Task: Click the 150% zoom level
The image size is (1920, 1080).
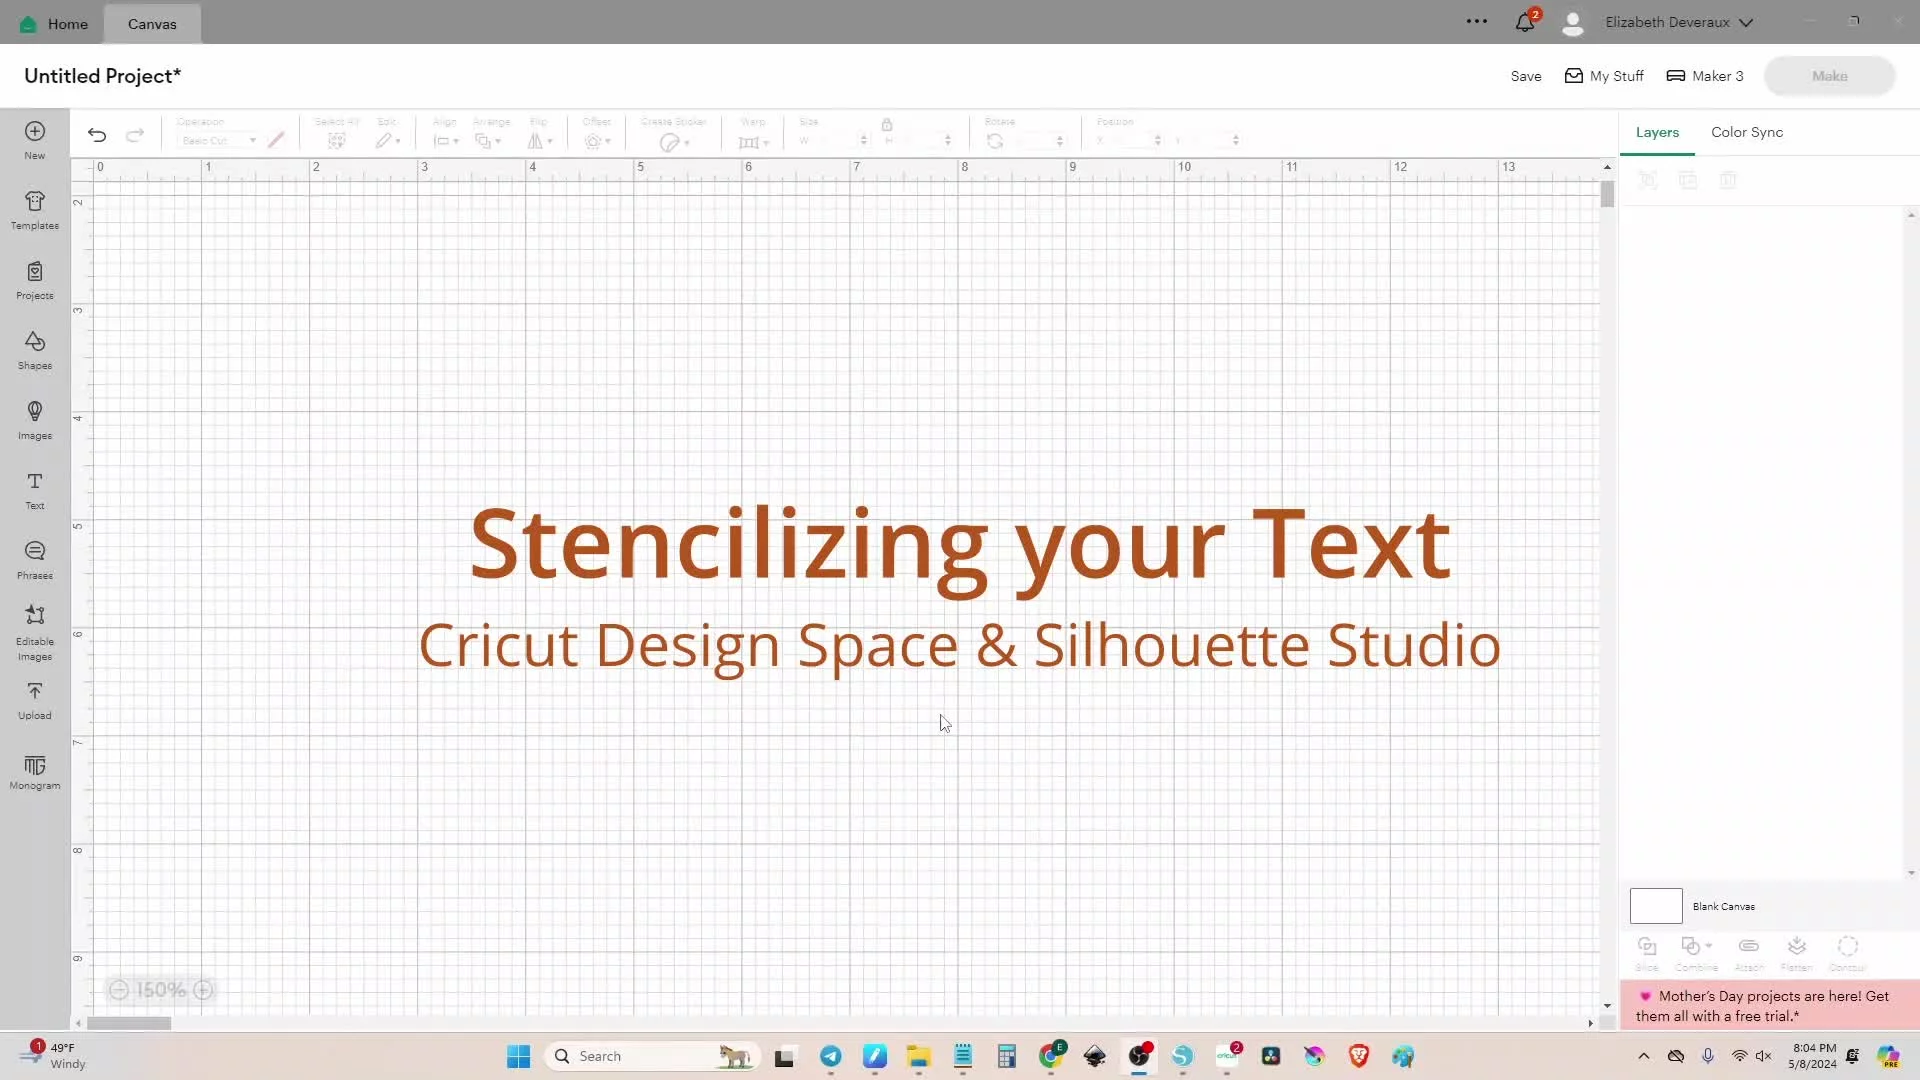Action: [161, 990]
